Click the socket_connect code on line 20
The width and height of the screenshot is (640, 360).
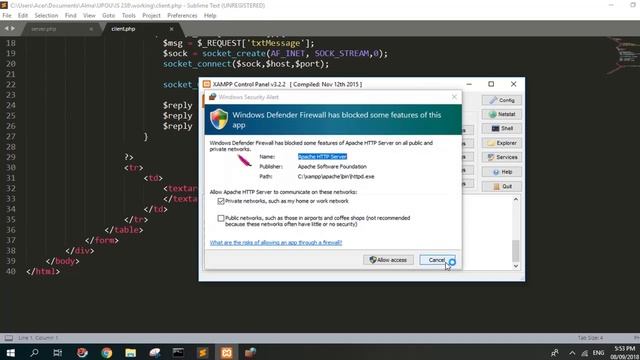pyautogui.click(x=246, y=64)
